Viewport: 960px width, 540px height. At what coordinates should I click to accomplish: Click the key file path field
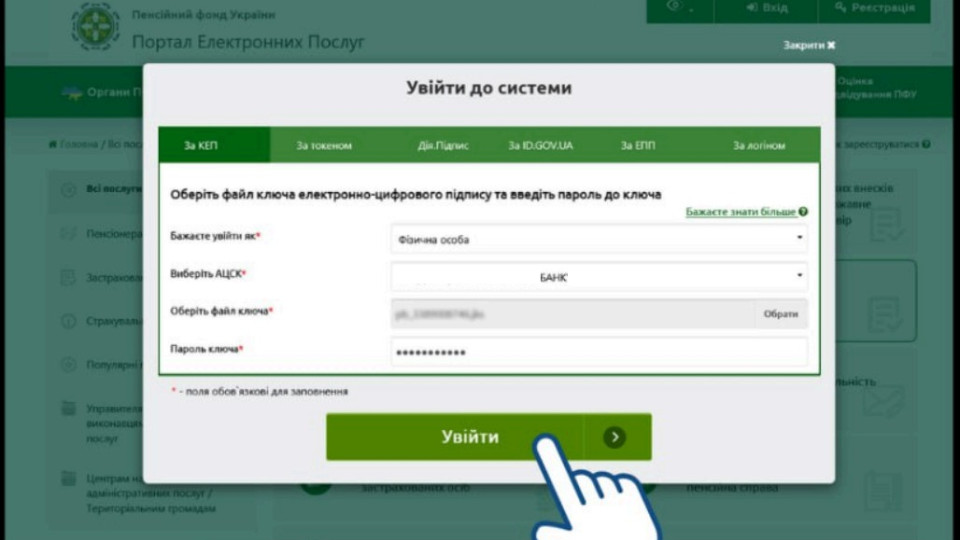click(x=572, y=314)
